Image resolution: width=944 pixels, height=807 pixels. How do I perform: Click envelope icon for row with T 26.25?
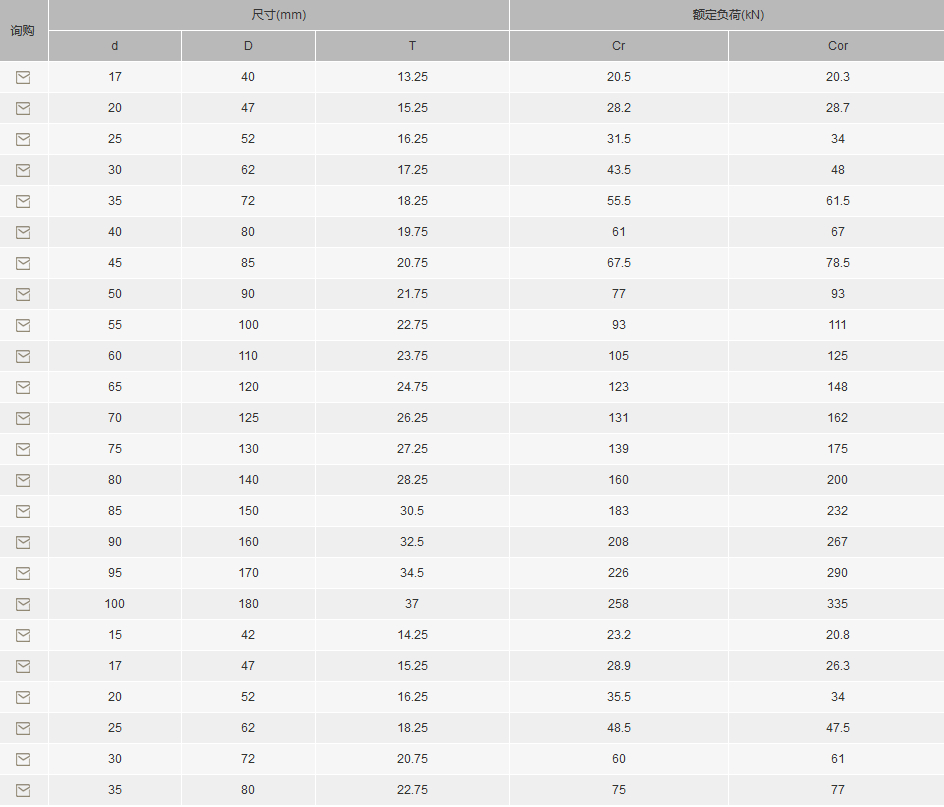23,419
